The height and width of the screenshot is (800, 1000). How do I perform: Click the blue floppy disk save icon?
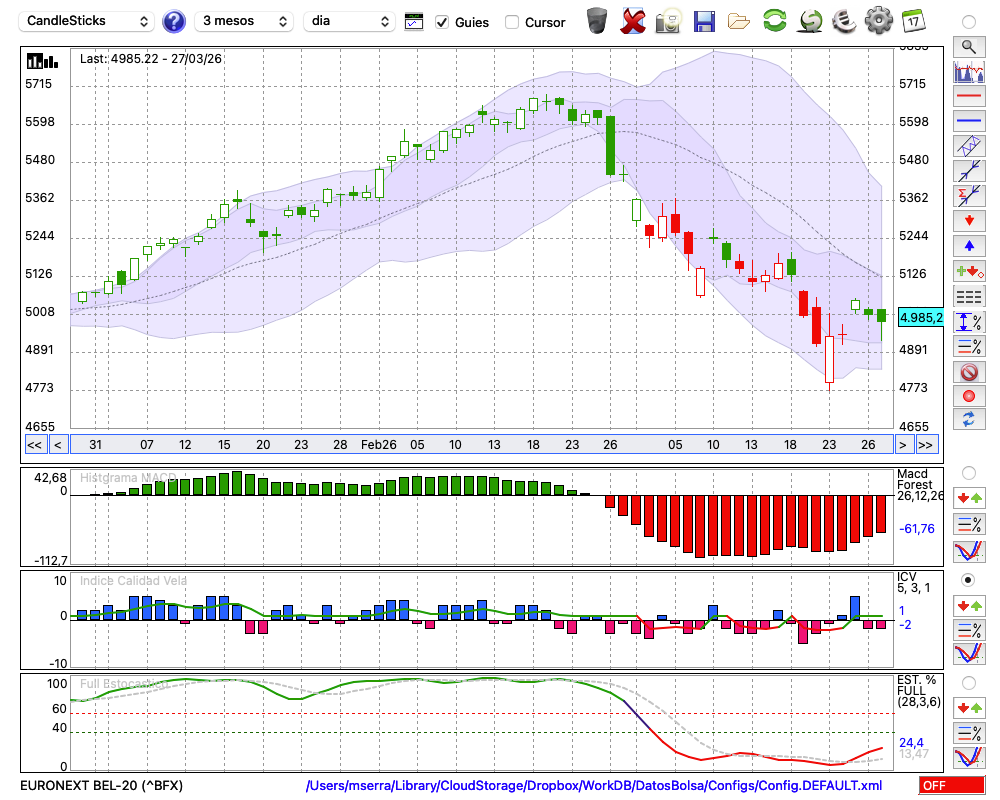point(704,20)
